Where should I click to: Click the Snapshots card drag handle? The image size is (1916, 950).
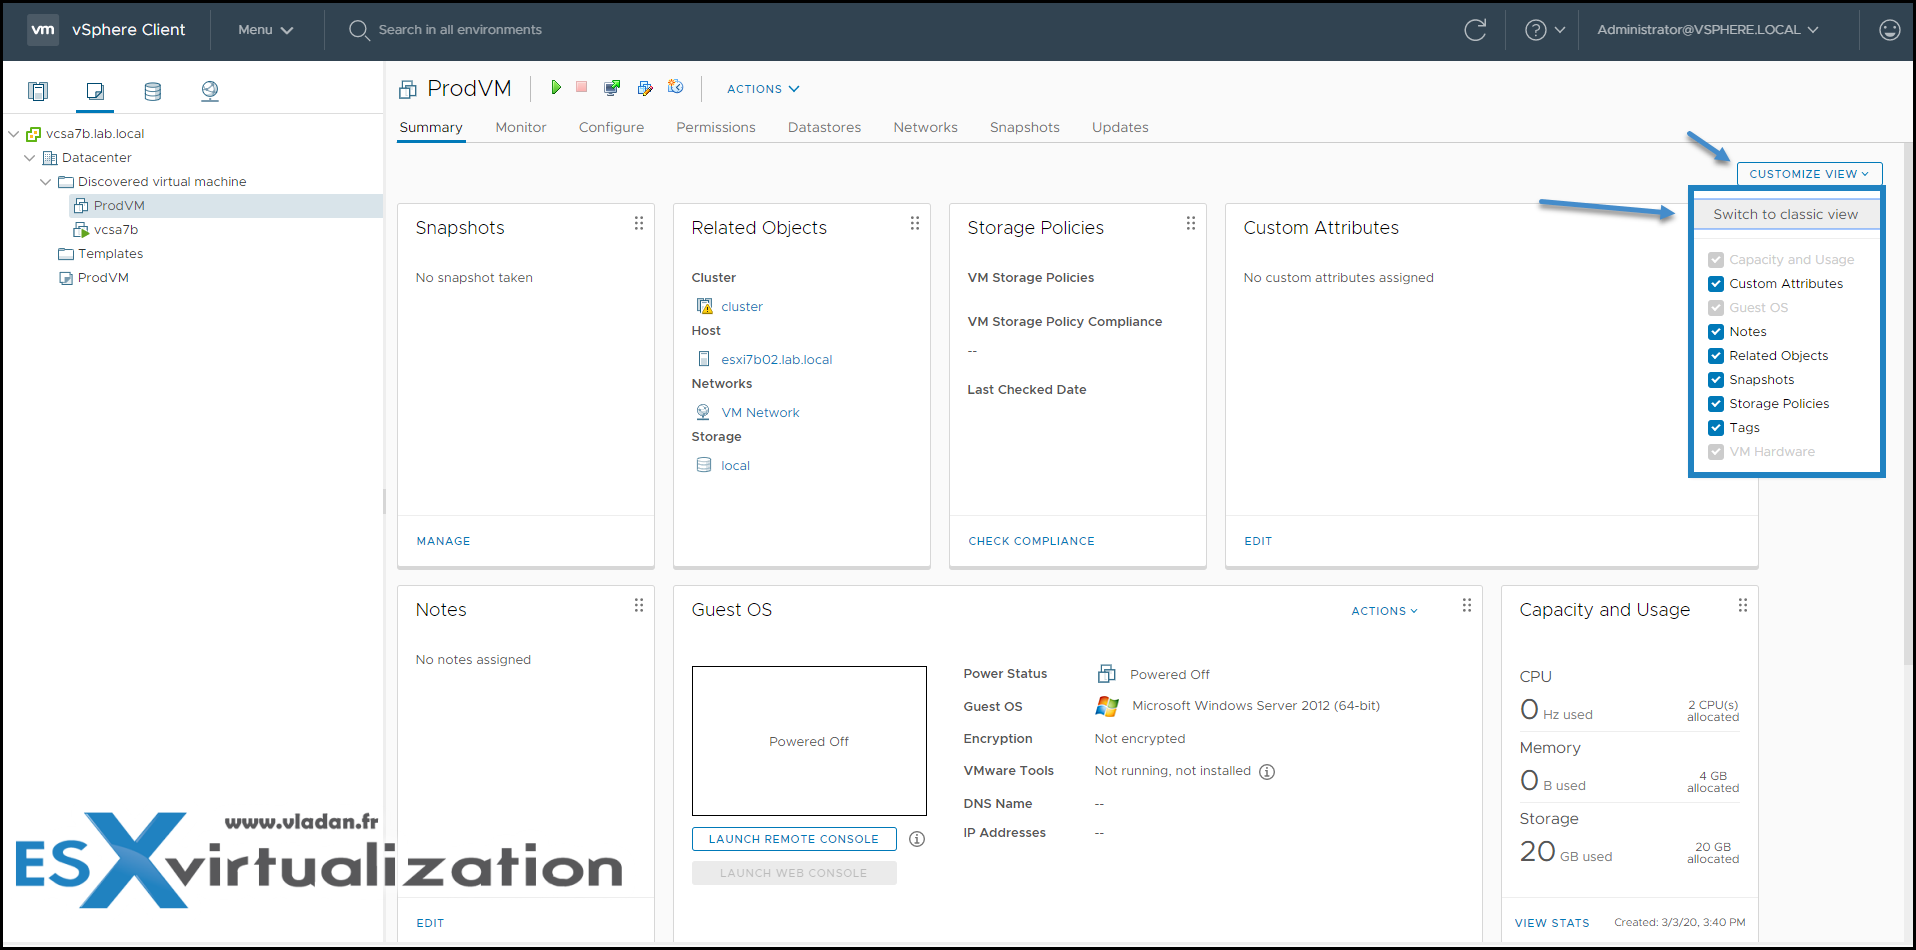(x=639, y=223)
